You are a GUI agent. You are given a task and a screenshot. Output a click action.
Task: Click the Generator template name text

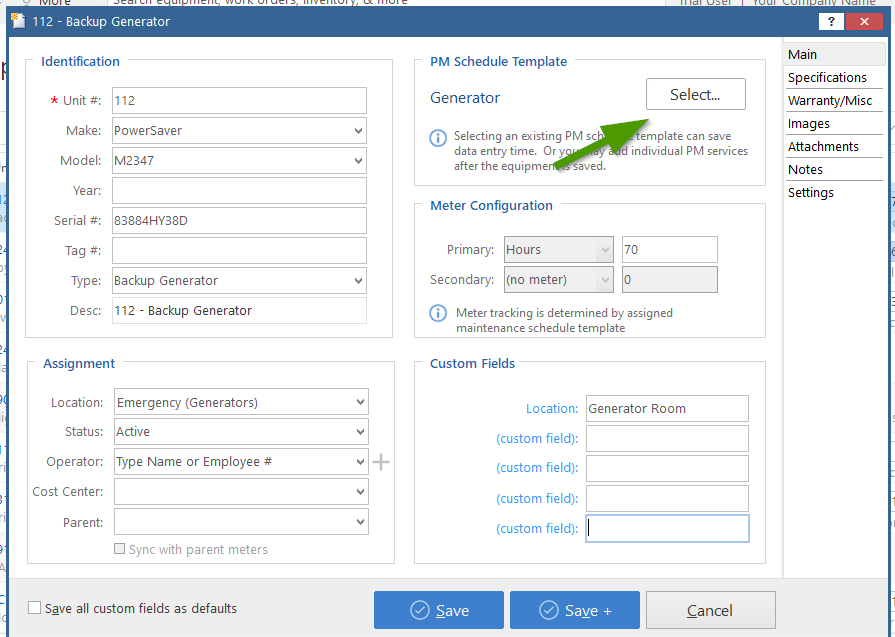(465, 98)
